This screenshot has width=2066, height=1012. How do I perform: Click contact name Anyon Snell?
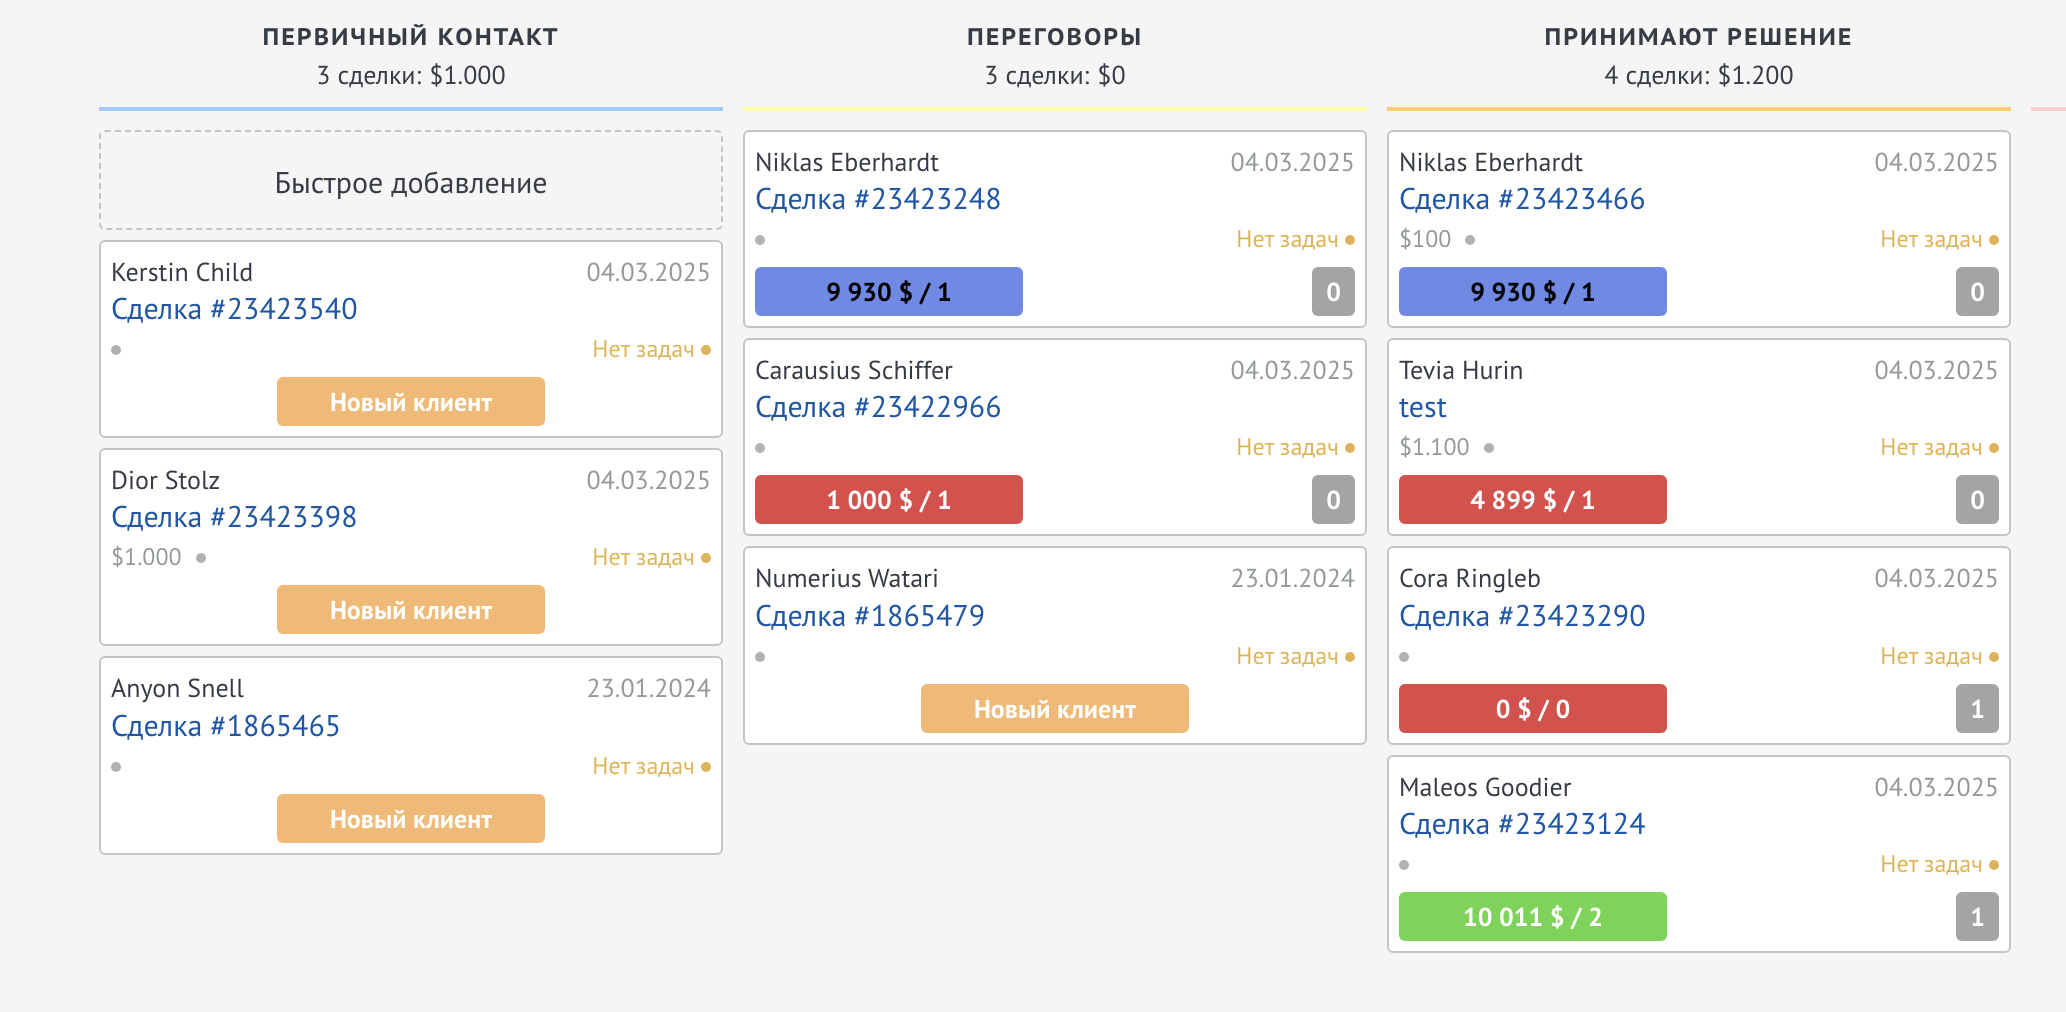click(x=177, y=688)
